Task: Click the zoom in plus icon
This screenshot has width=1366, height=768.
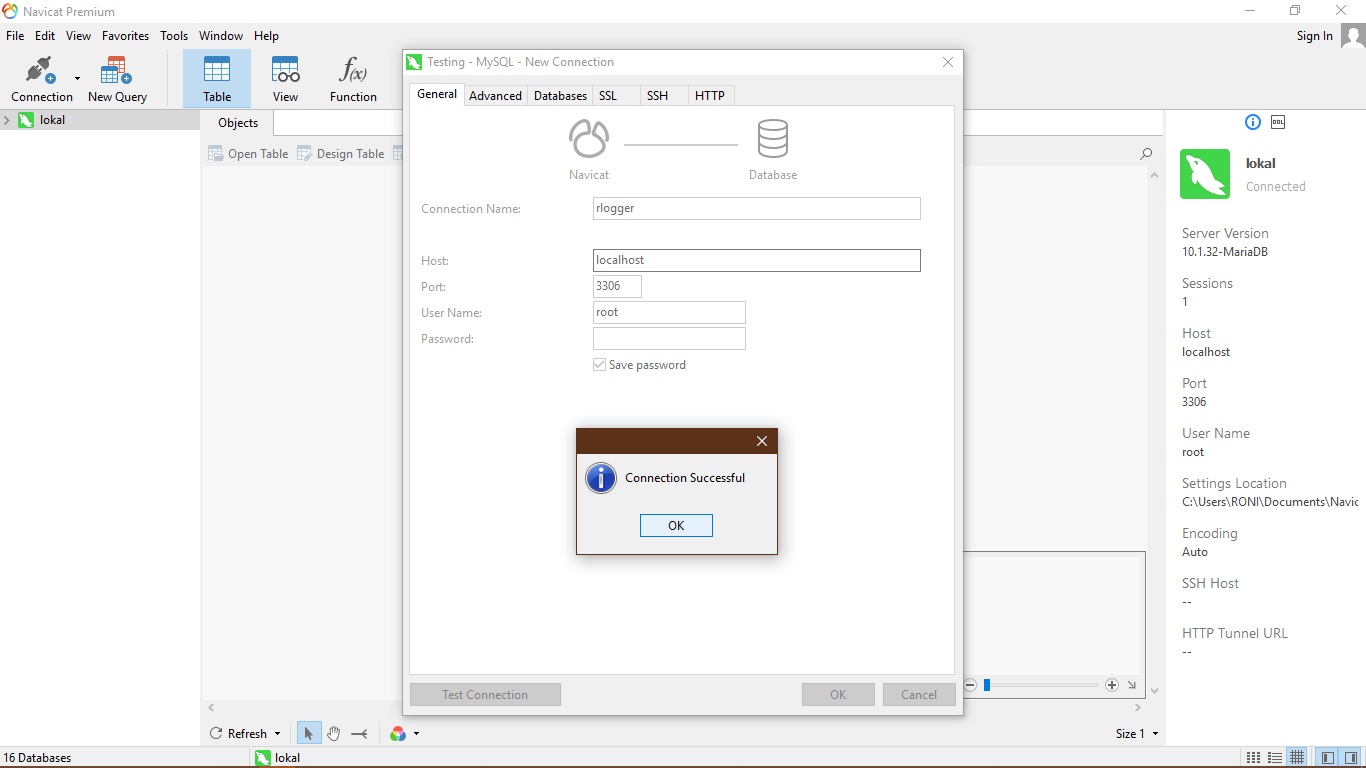Action: (1112, 685)
